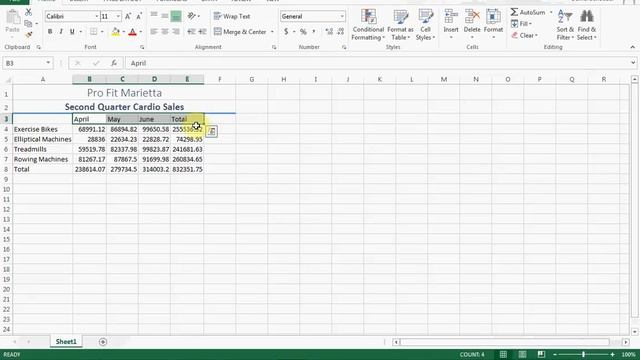Select the Sheet1 tab
The width and height of the screenshot is (640, 360).
[66, 342]
